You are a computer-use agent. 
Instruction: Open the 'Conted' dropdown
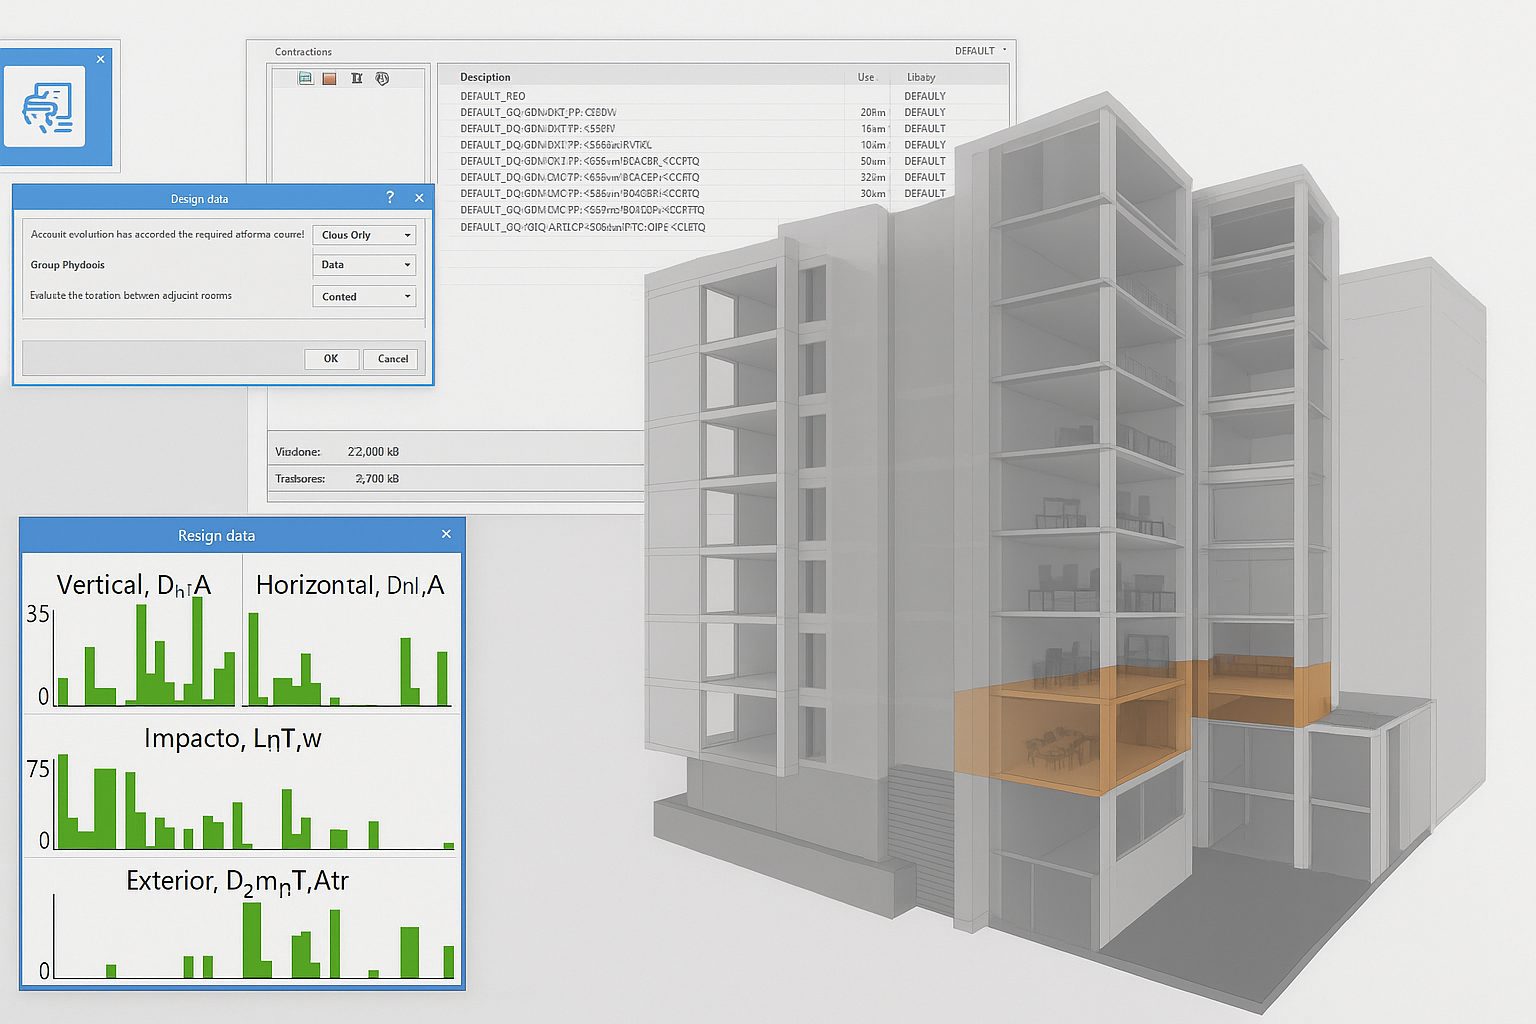[364, 297]
